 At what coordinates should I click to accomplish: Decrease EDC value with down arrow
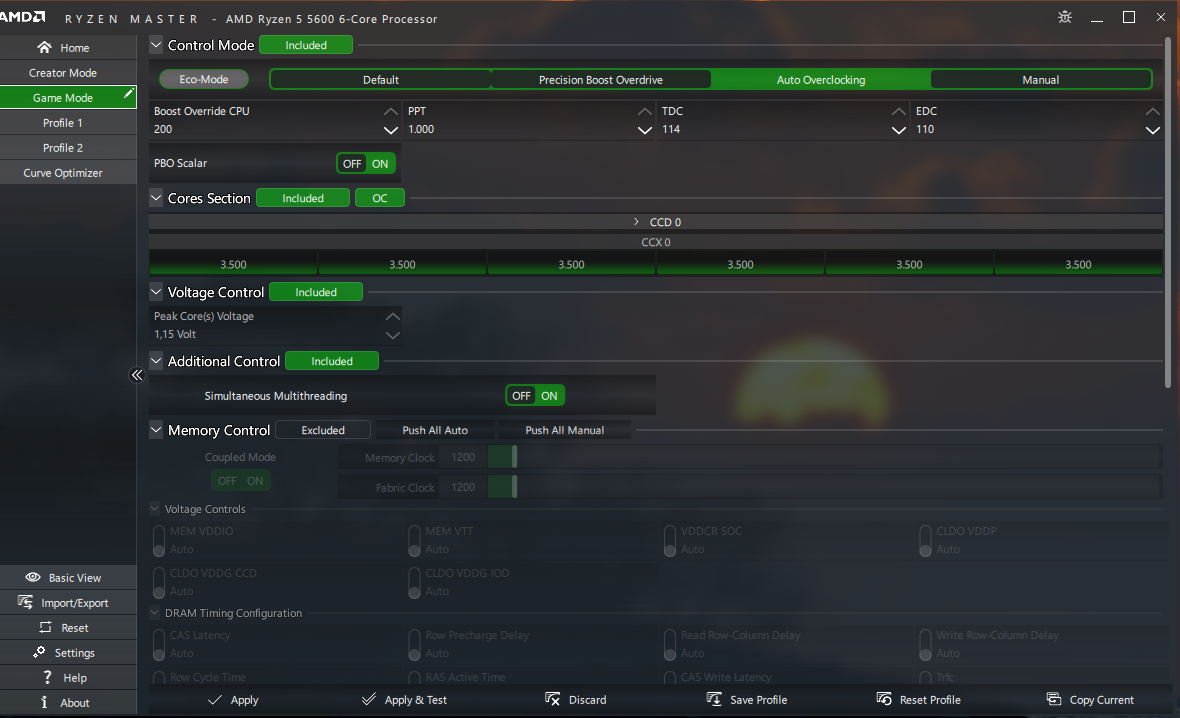click(1152, 130)
